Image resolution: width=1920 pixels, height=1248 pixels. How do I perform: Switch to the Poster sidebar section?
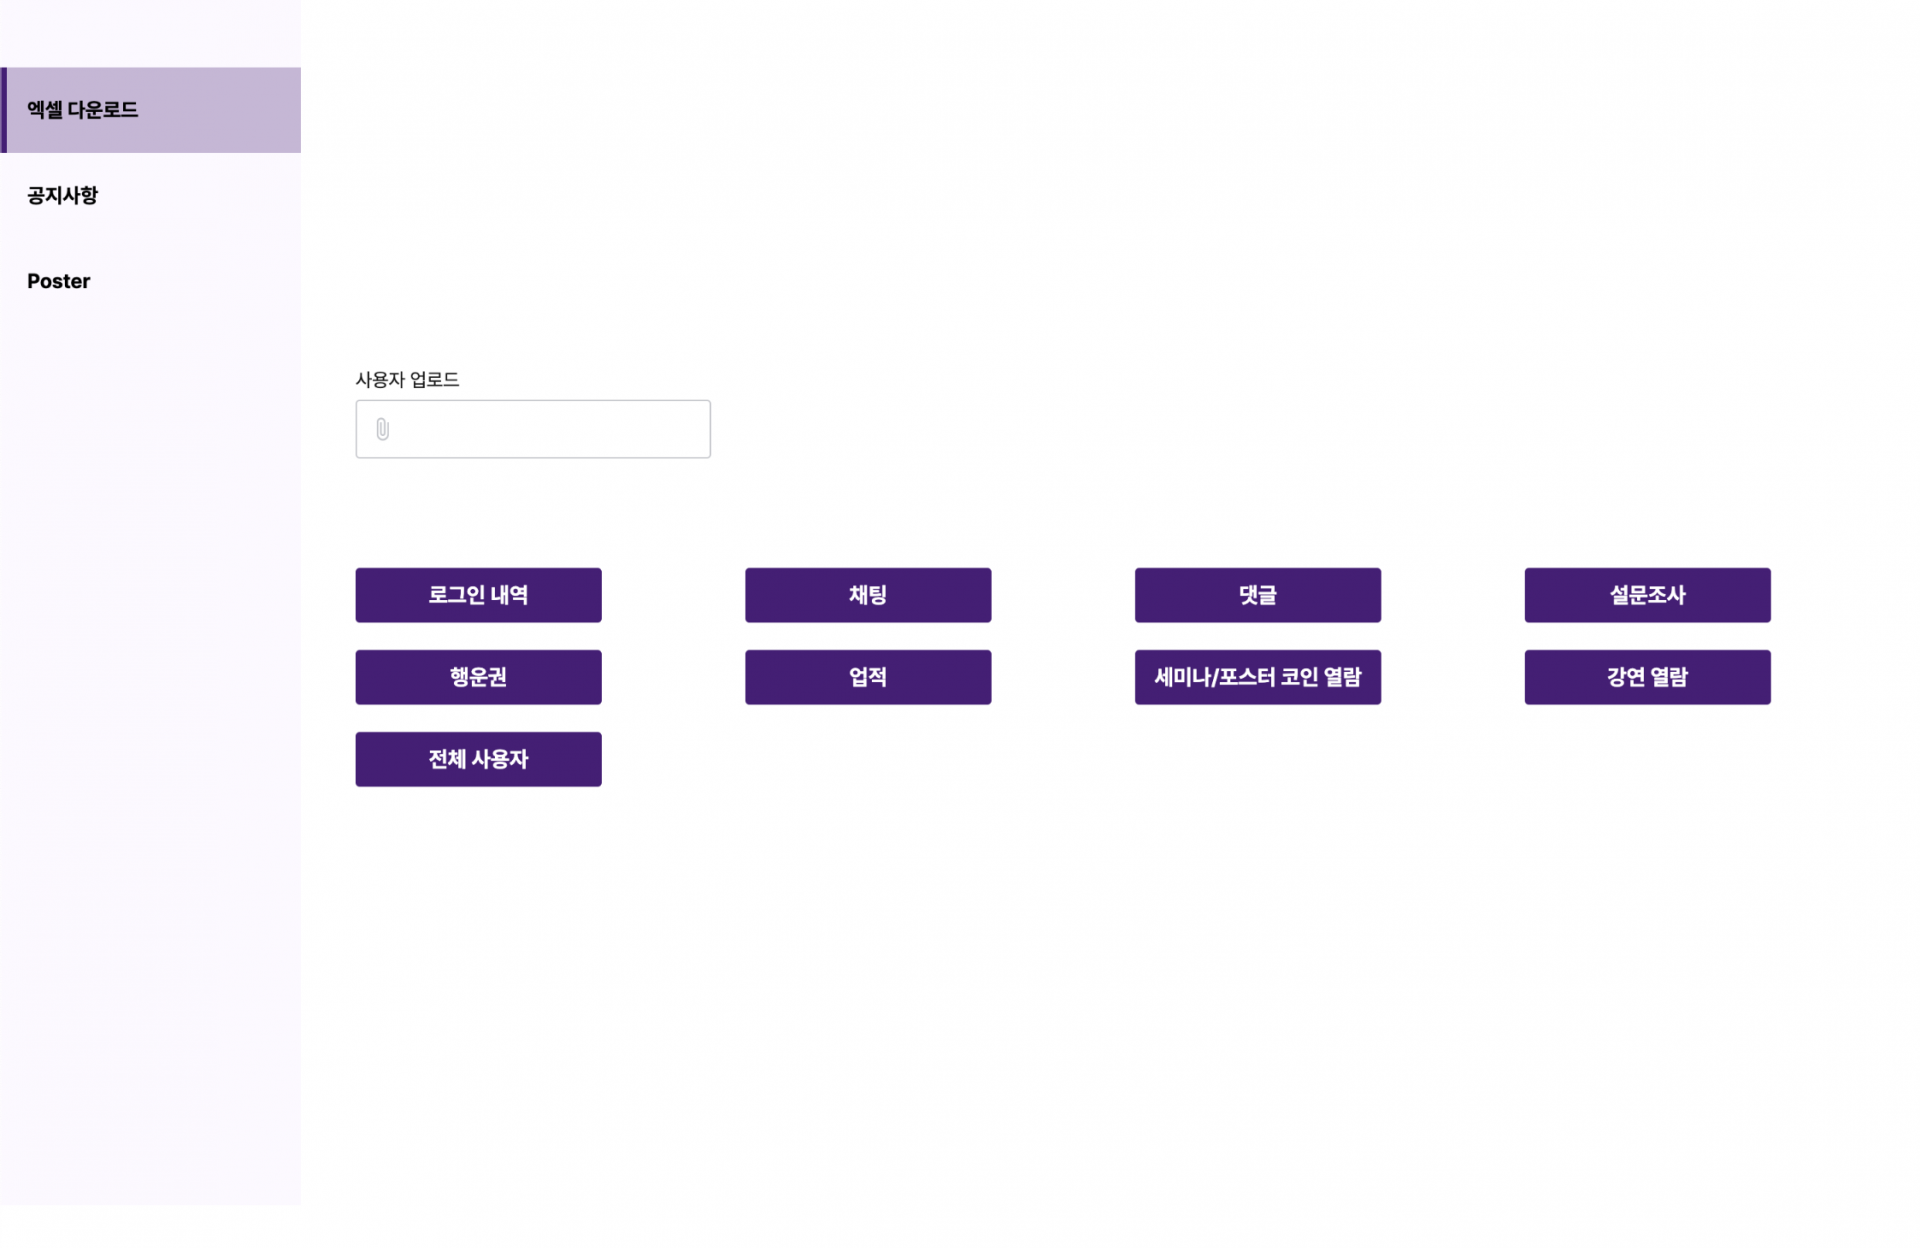click(x=59, y=281)
